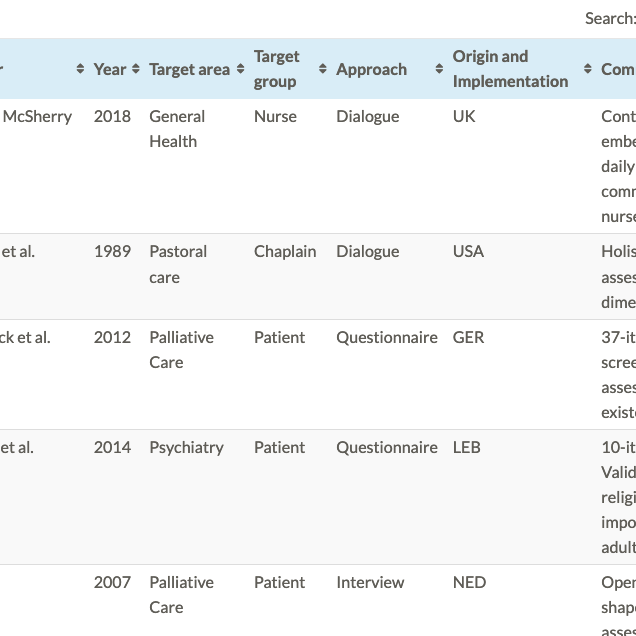
Task: Click sort arrows beside Target group header
Action: click(323, 69)
